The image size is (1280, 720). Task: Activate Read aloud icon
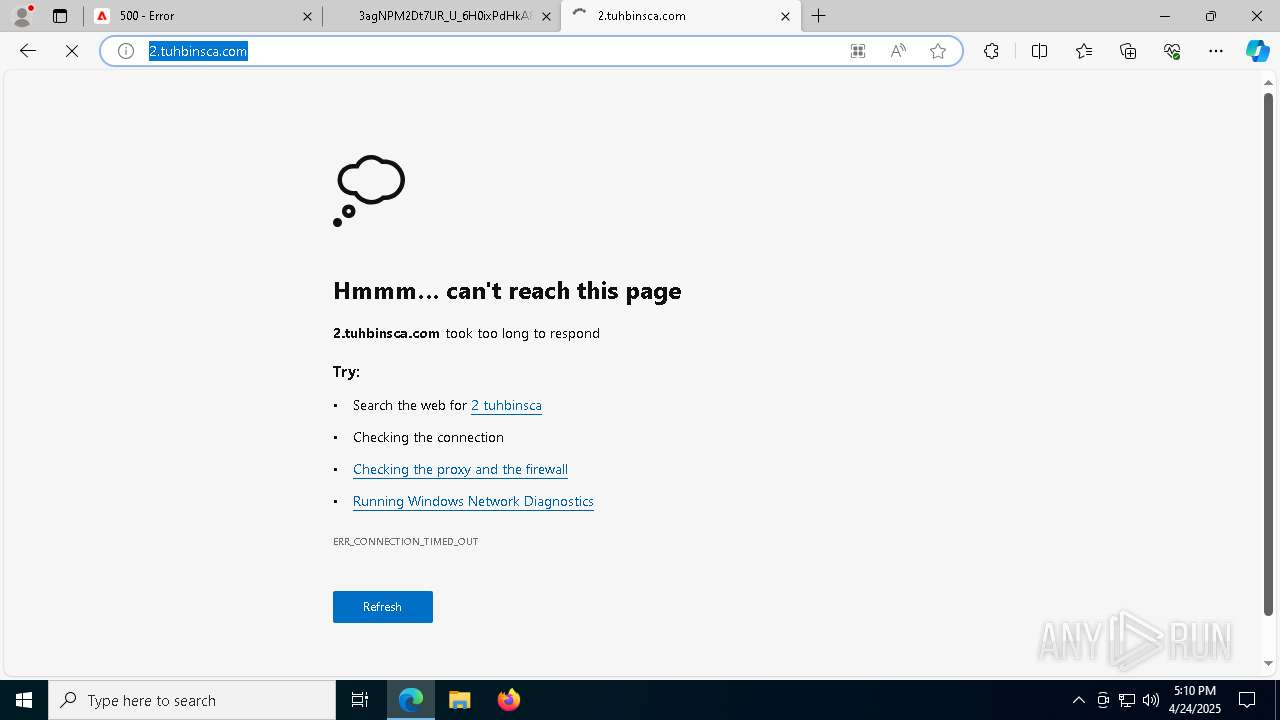(x=898, y=51)
